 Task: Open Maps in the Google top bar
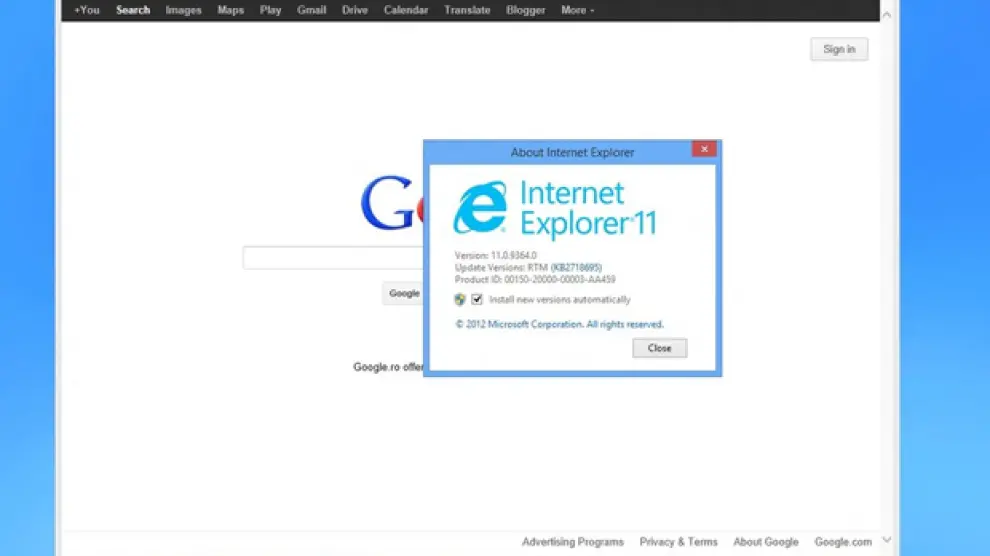pyautogui.click(x=231, y=10)
